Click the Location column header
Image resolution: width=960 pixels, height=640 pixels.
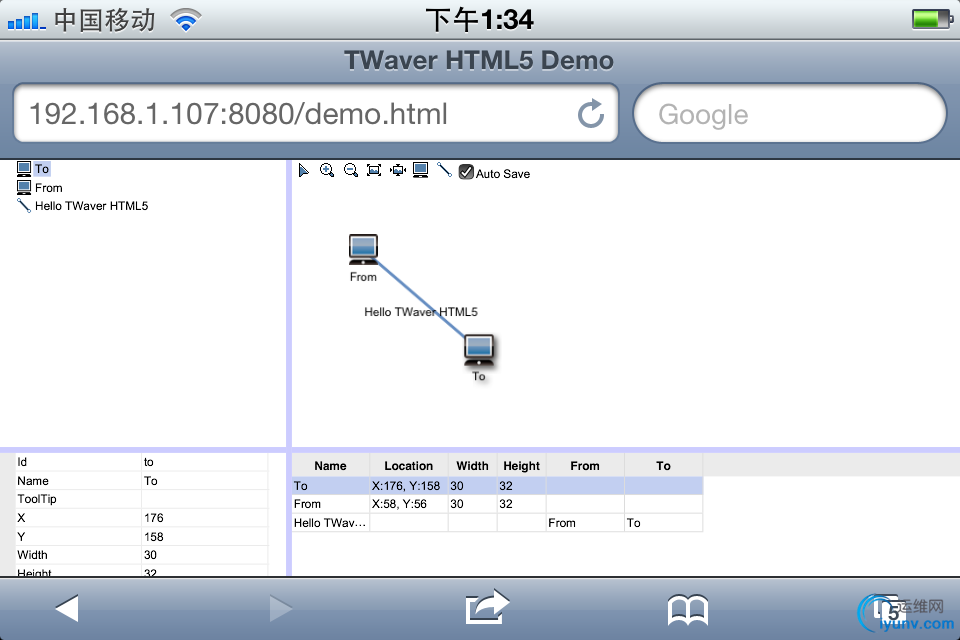(x=408, y=466)
